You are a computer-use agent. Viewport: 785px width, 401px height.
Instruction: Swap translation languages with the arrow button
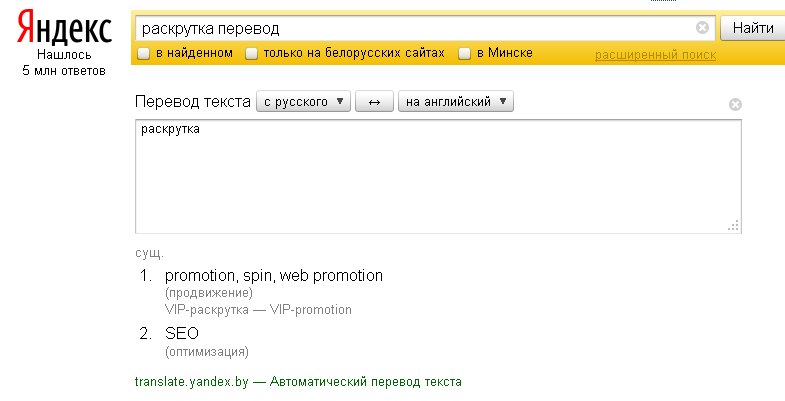point(374,102)
